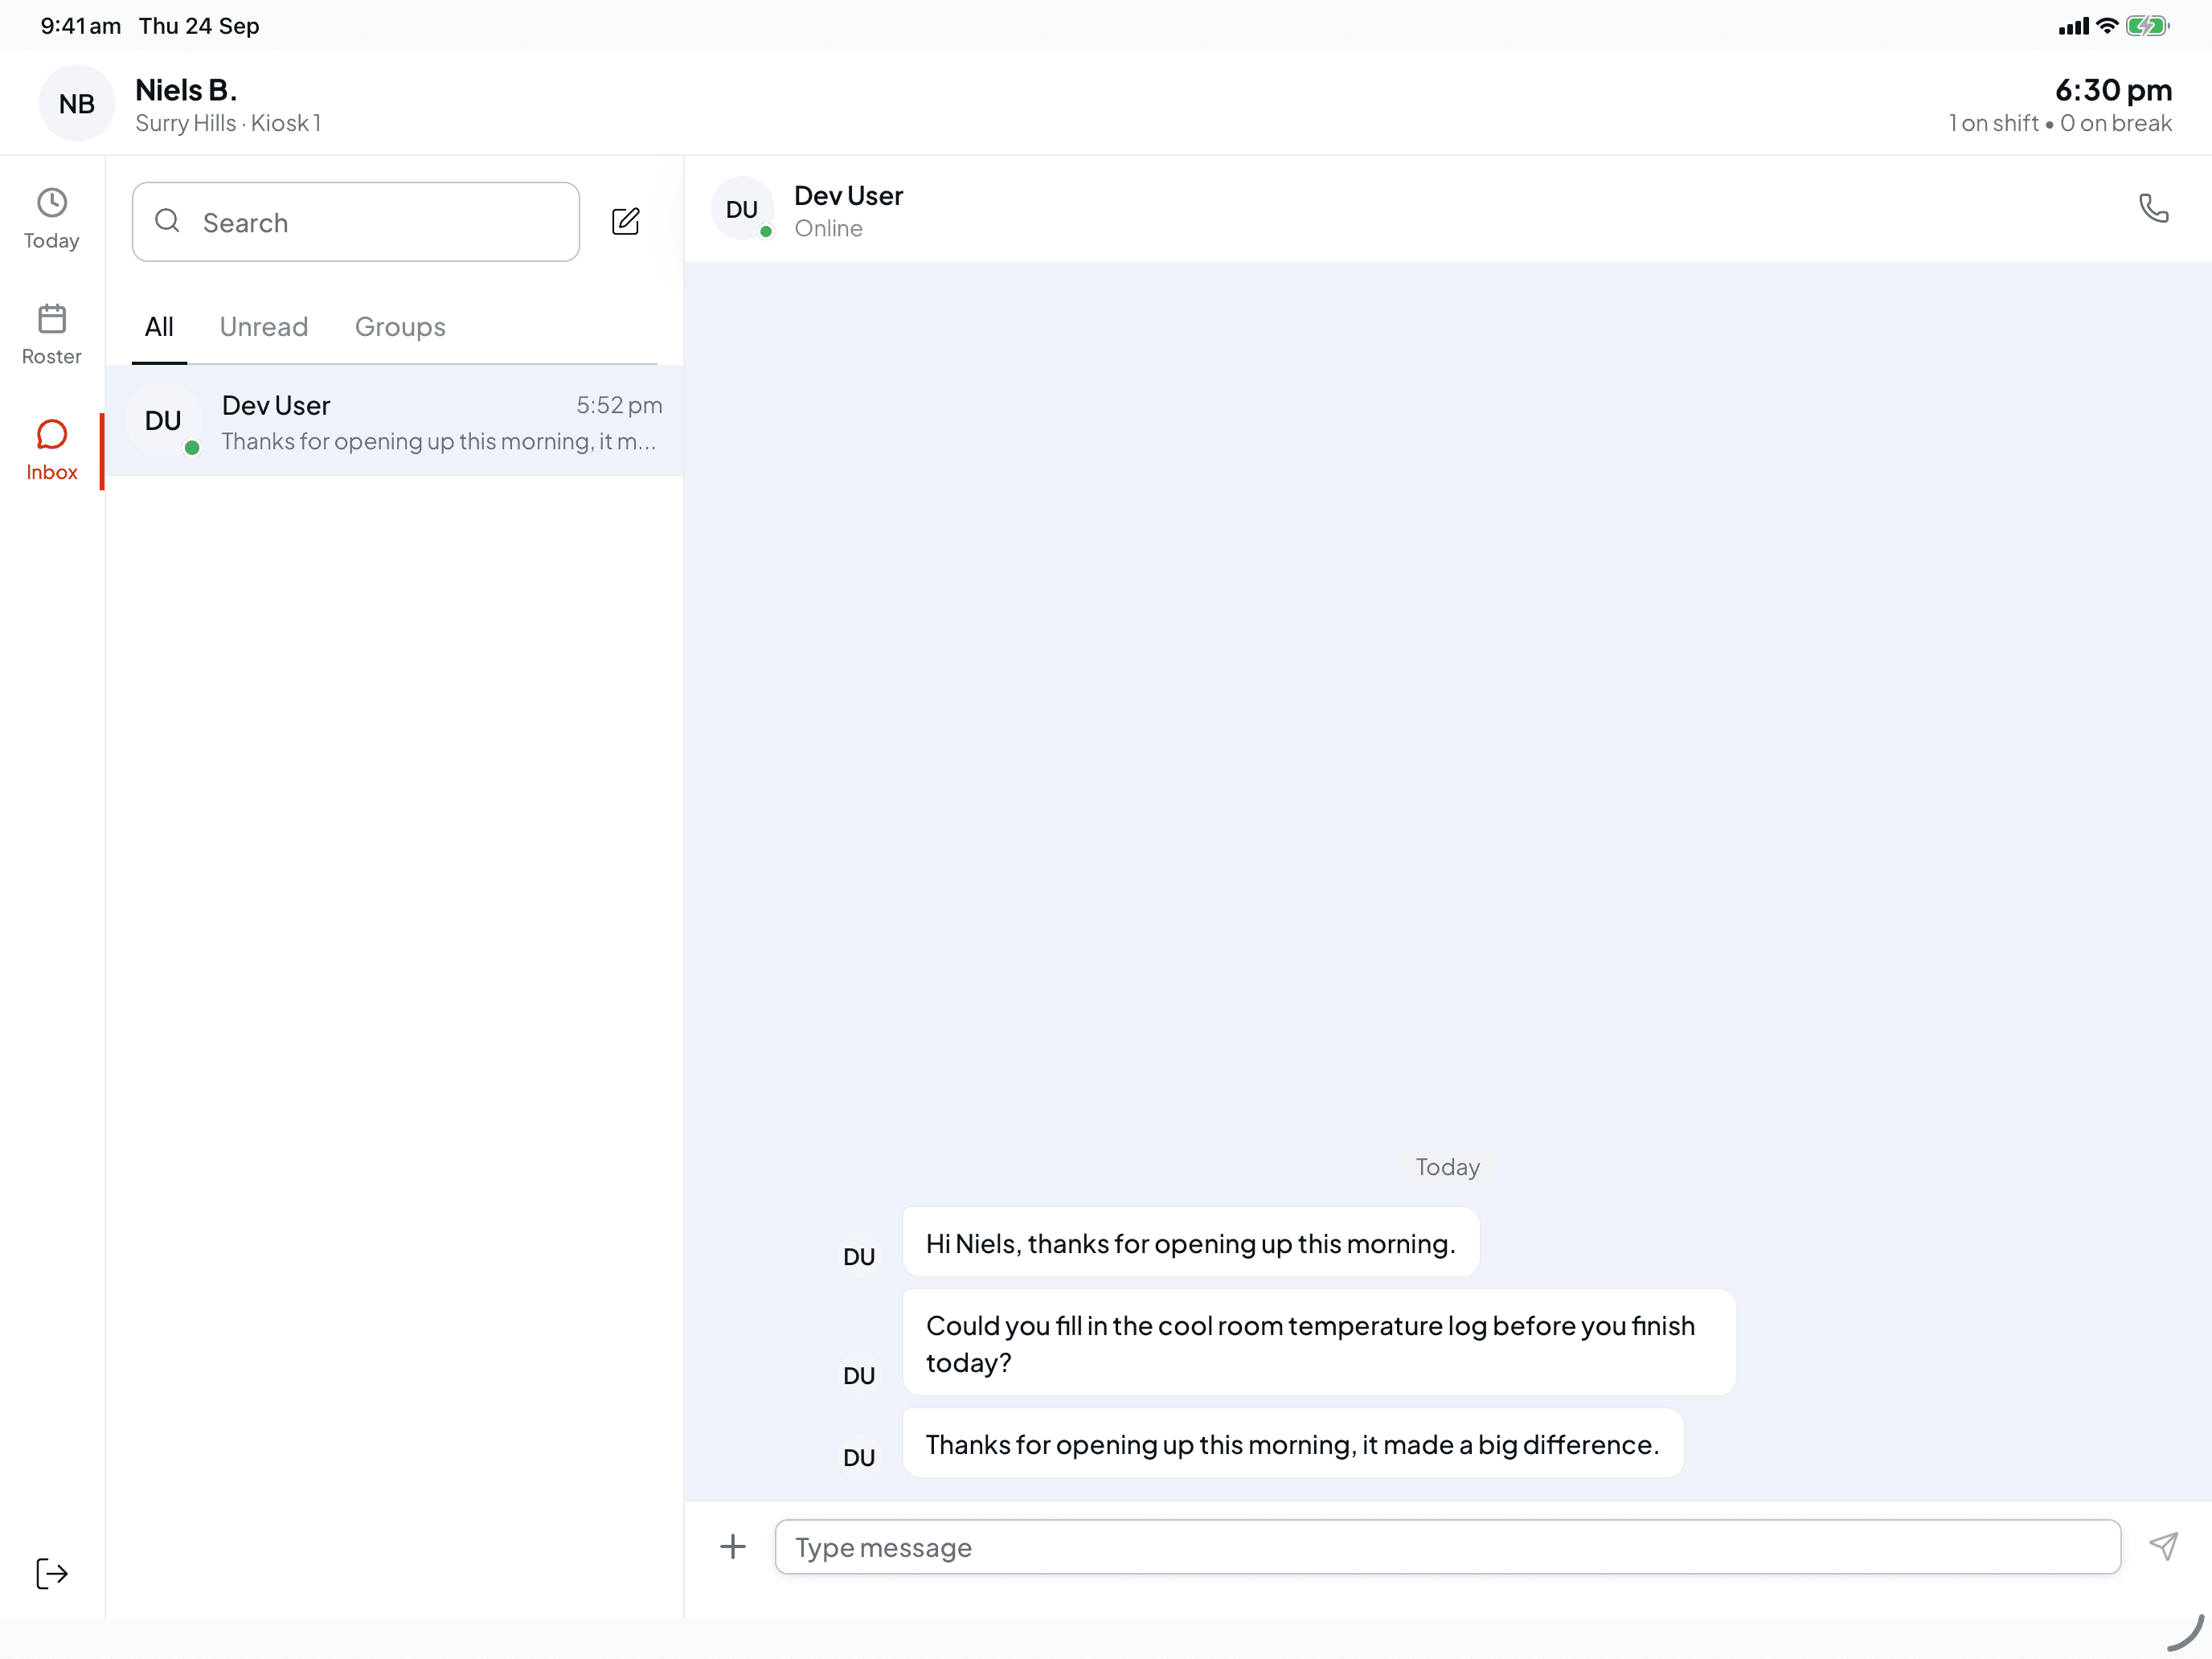Screen dimensions: 2212x1659
Task: Tap DU avatar beside temperature log message
Action: click(x=859, y=1375)
